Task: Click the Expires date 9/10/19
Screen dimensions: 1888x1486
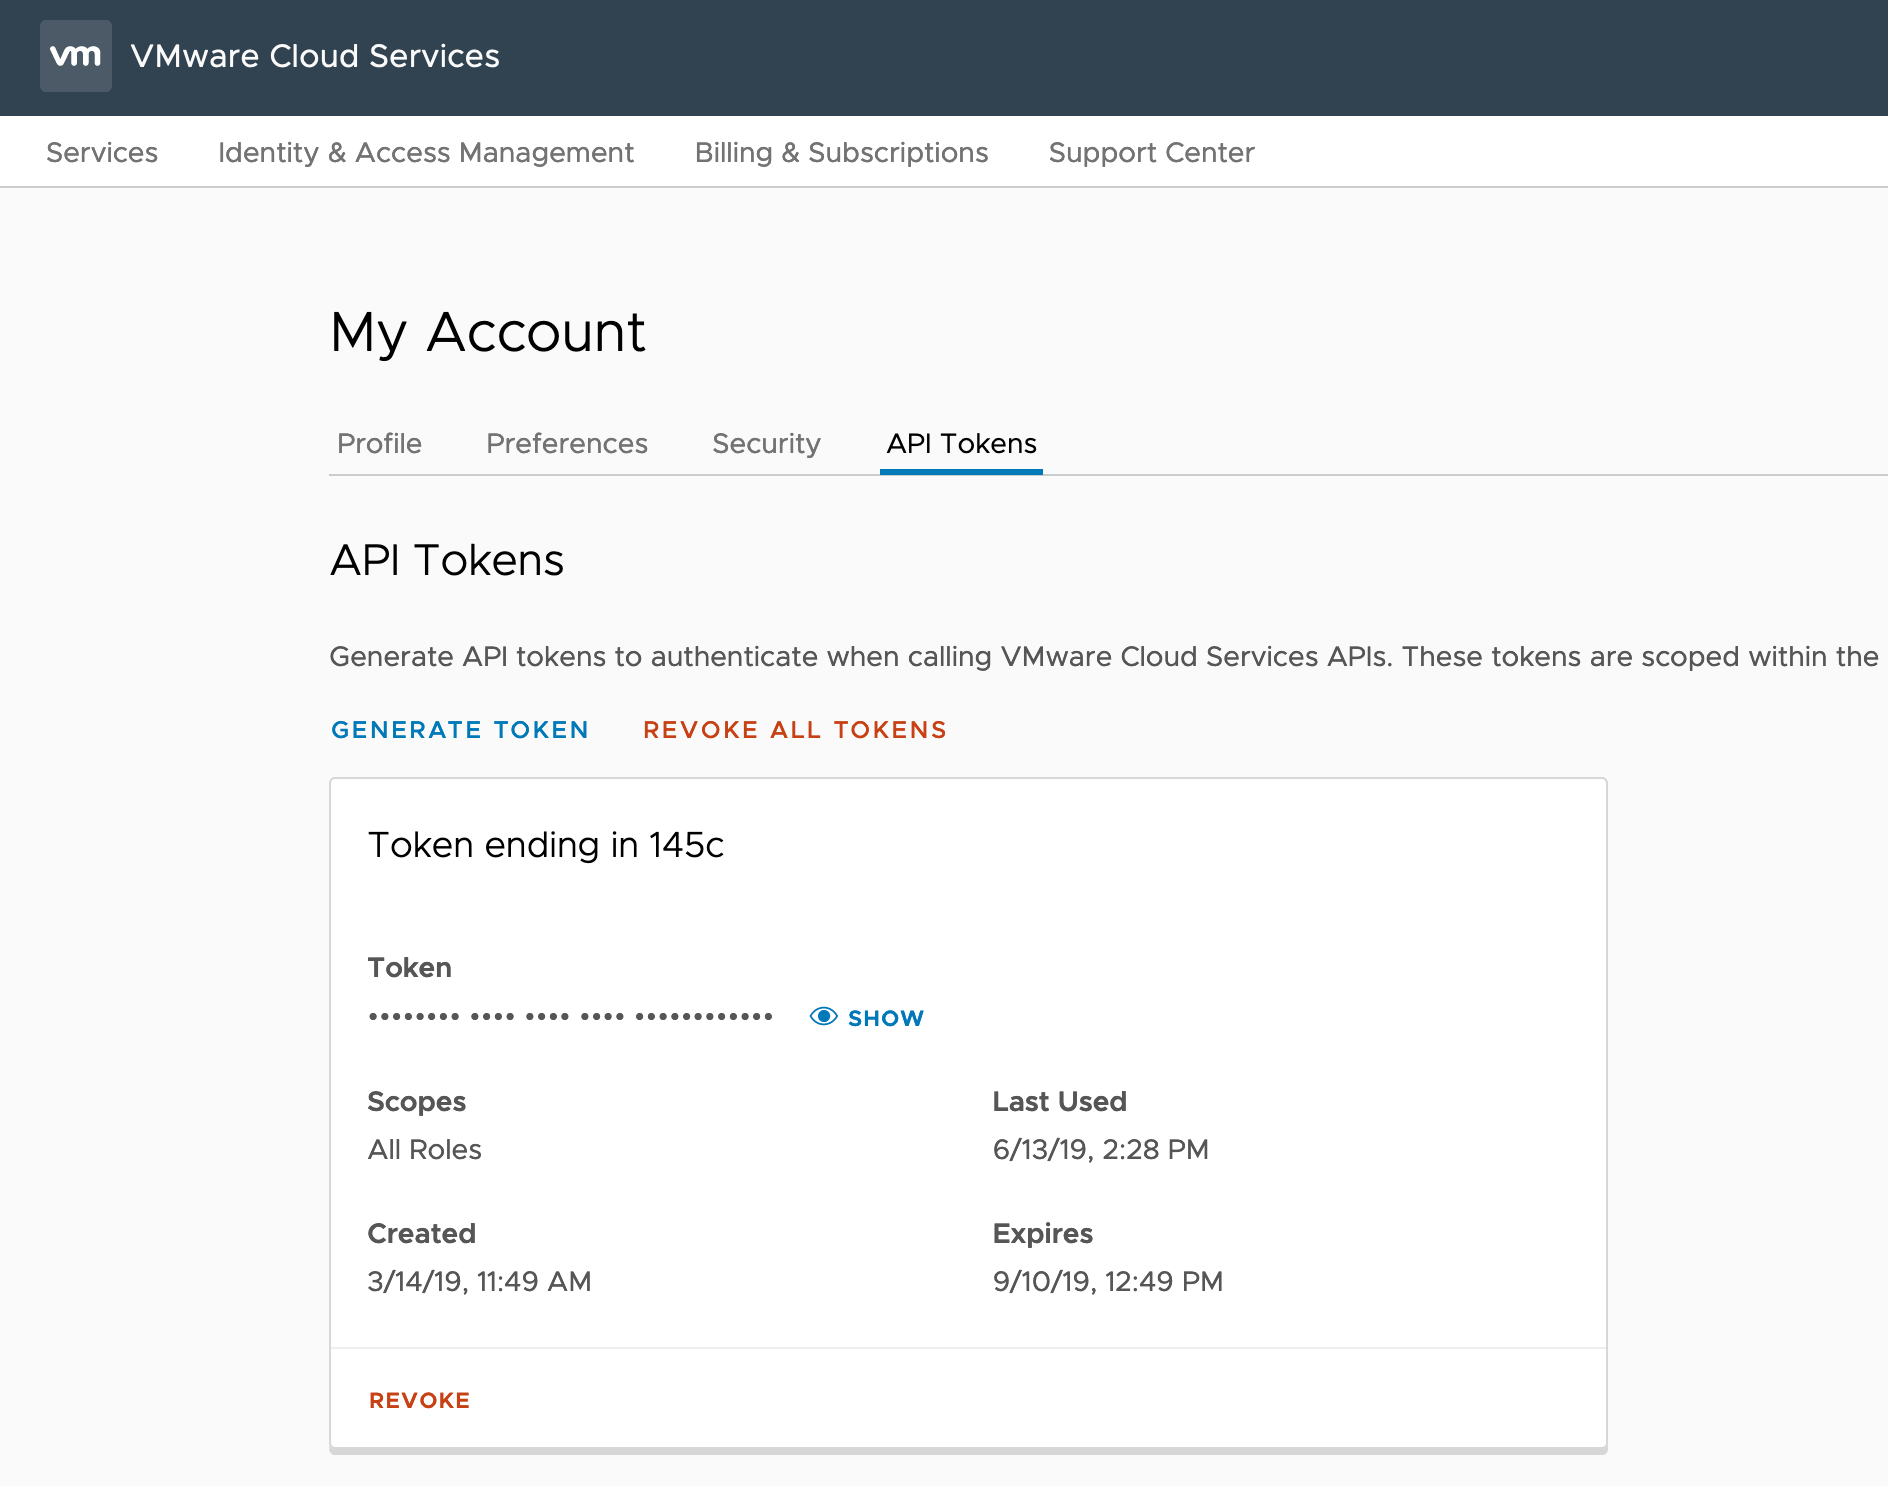Action: coord(1108,1281)
